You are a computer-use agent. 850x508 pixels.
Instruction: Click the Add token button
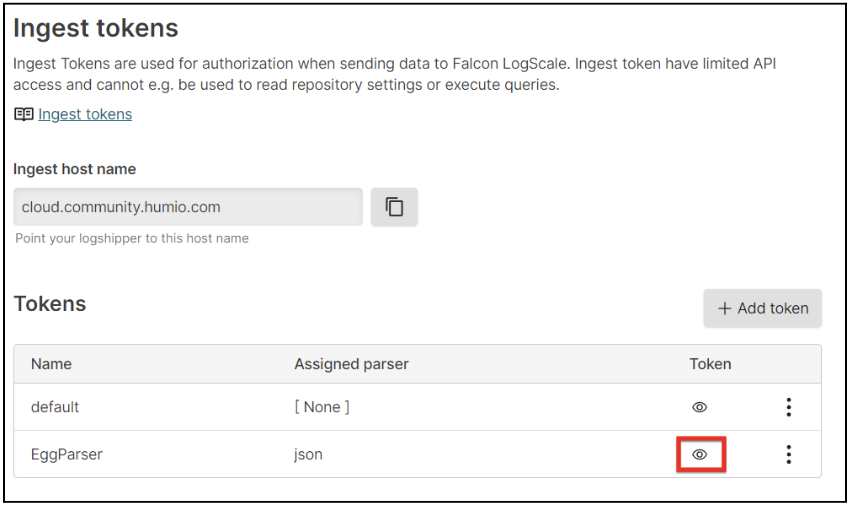click(763, 308)
